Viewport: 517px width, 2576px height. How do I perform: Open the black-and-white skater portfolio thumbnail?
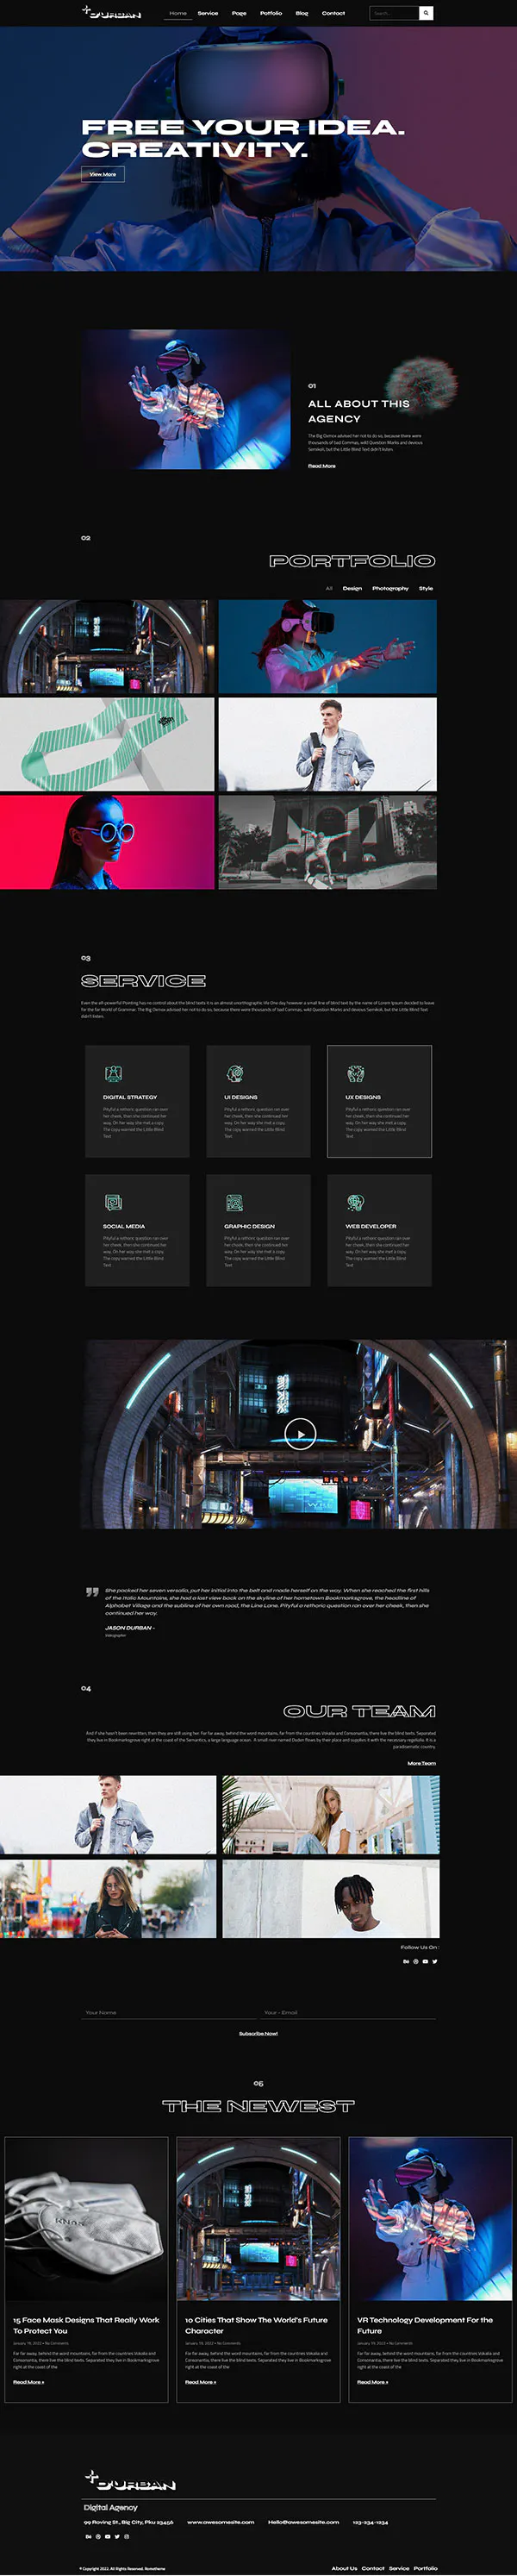click(327, 841)
